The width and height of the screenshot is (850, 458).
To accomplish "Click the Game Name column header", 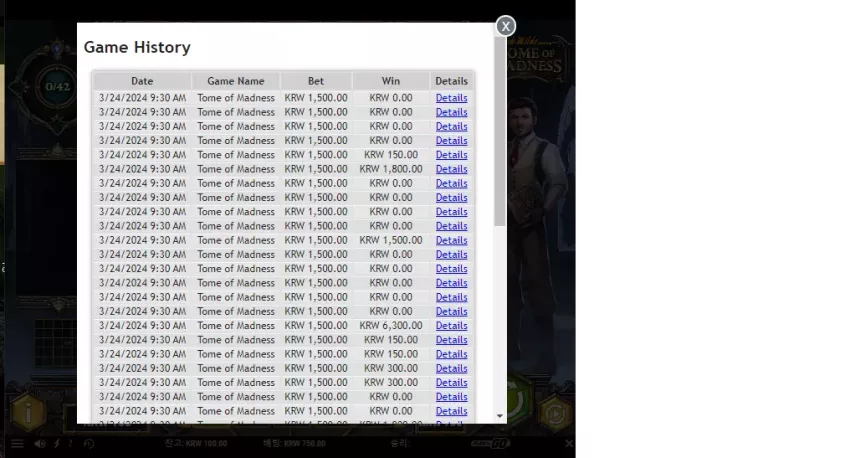I will point(235,81).
